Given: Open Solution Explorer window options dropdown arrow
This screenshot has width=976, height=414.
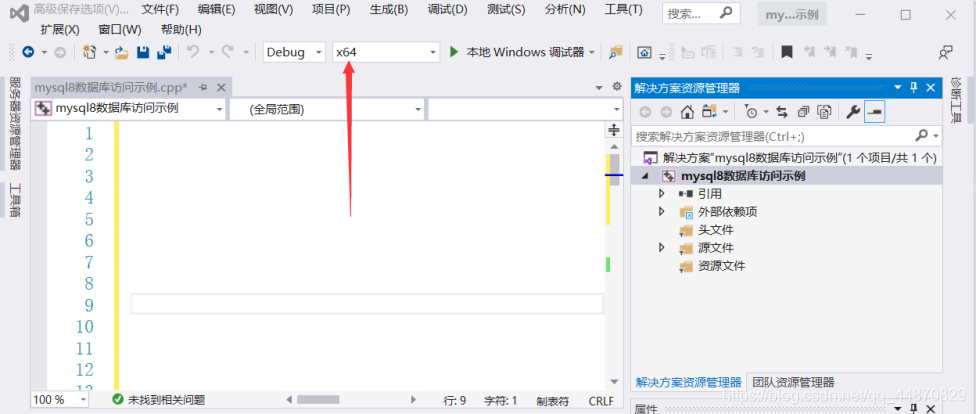Looking at the screenshot, I should coord(897,88).
